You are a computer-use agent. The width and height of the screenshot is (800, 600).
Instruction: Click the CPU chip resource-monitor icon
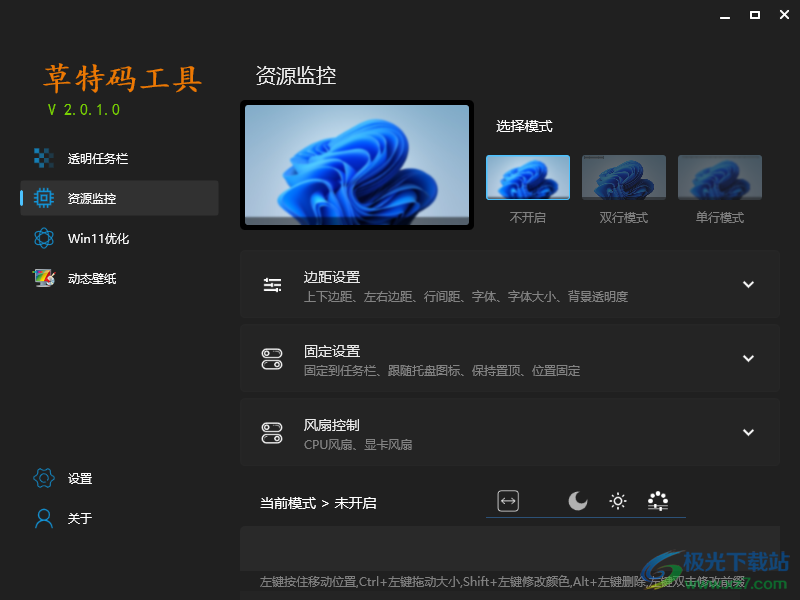(x=44, y=198)
